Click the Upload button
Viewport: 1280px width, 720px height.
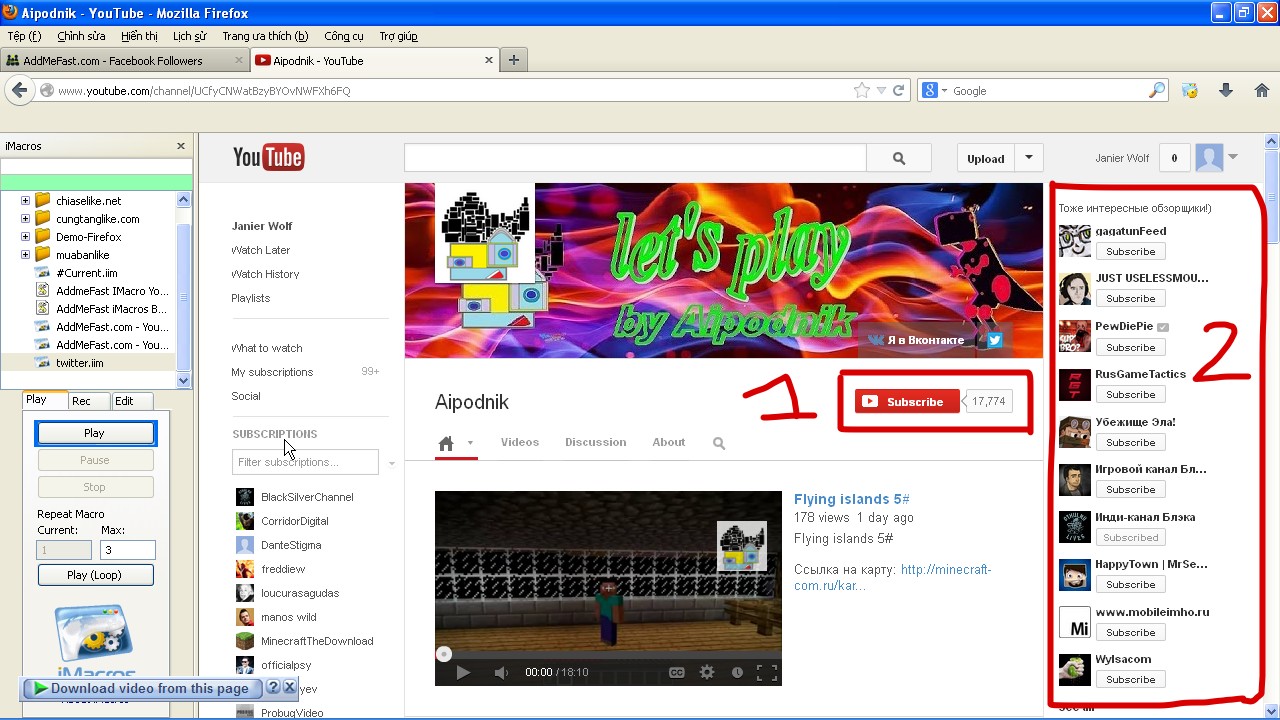pyautogui.click(x=986, y=158)
